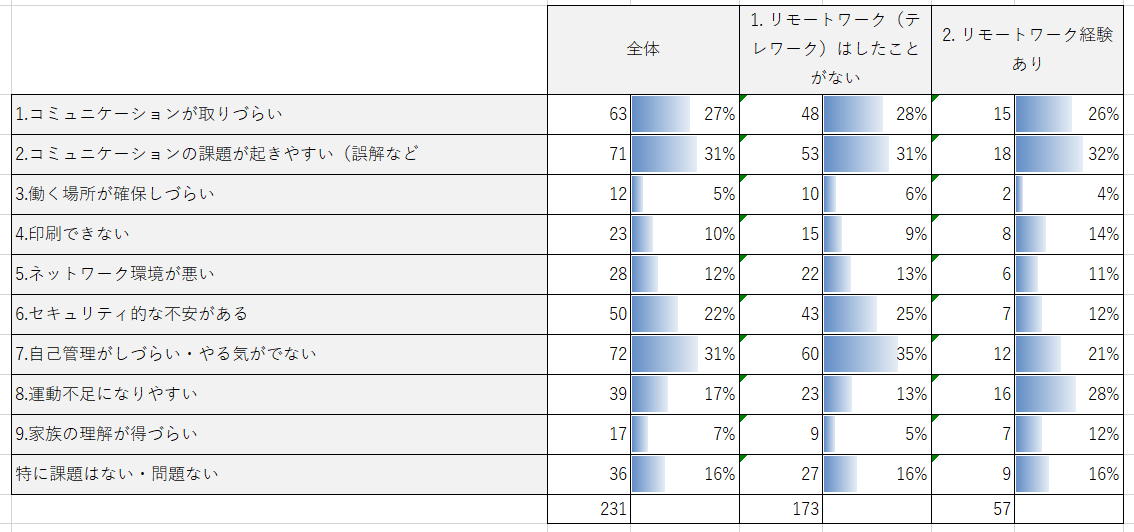Click the 22% data bar cell
The width and height of the screenshot is (1134, 532).
tap(685, 314)
